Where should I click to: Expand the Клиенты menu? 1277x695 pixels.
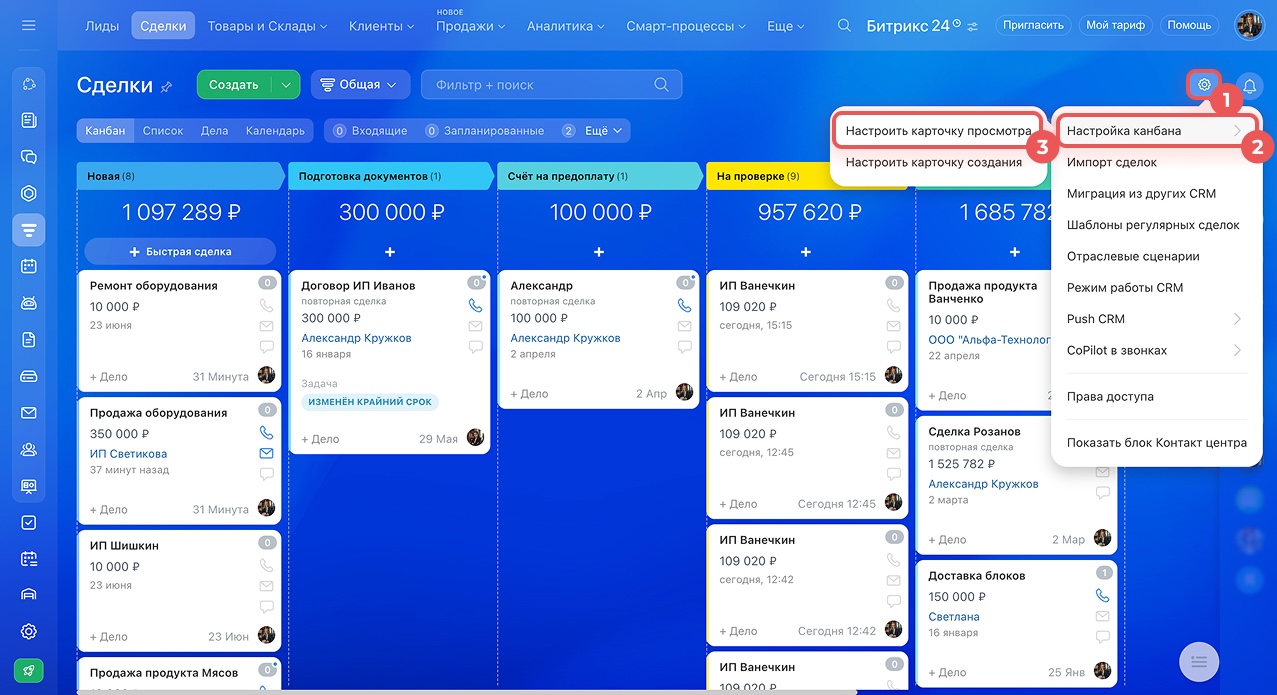tap(382, 26)
